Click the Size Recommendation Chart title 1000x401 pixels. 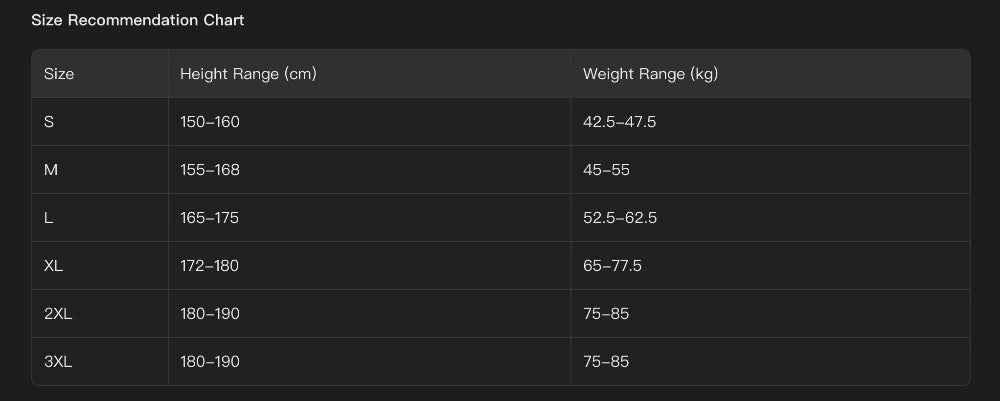coord(137,20)
